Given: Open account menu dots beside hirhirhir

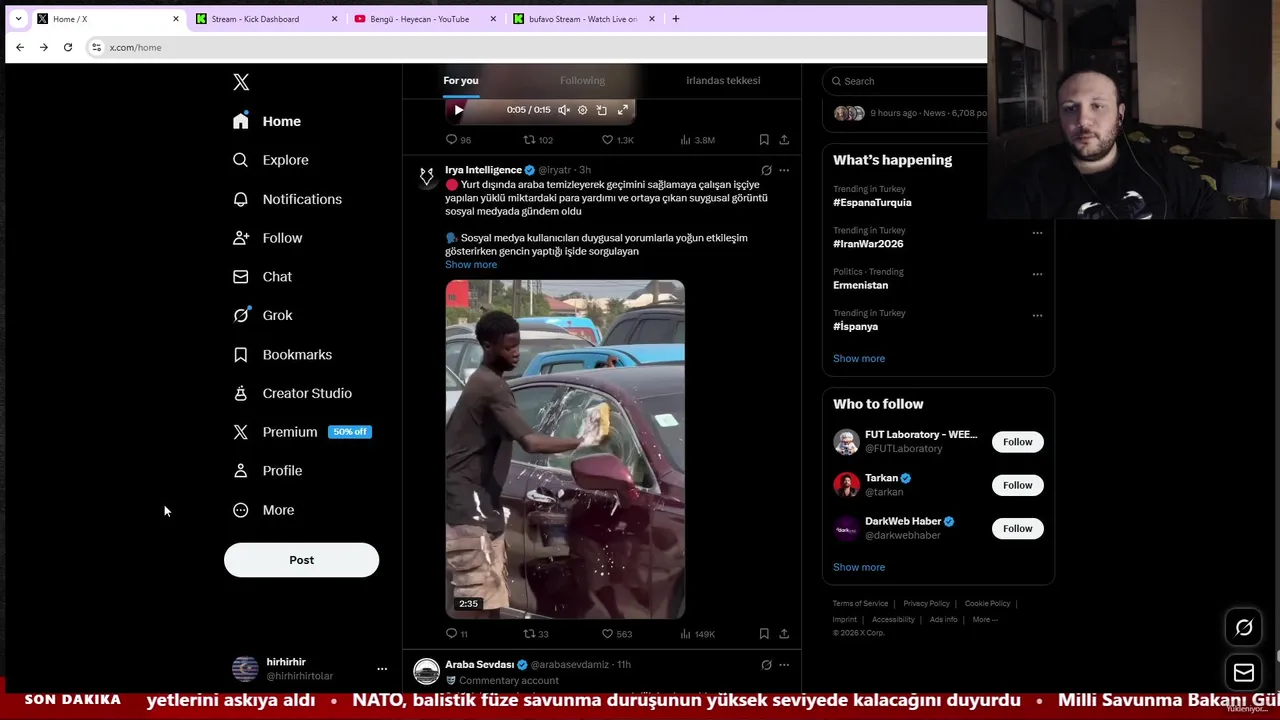Looking at the screenshot, I should (381, 669).
